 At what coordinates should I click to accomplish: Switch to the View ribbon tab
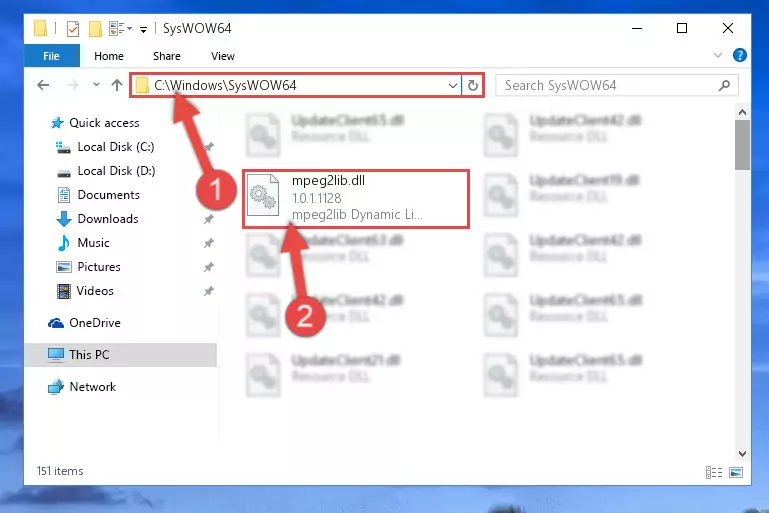click(x=223, y=56)
